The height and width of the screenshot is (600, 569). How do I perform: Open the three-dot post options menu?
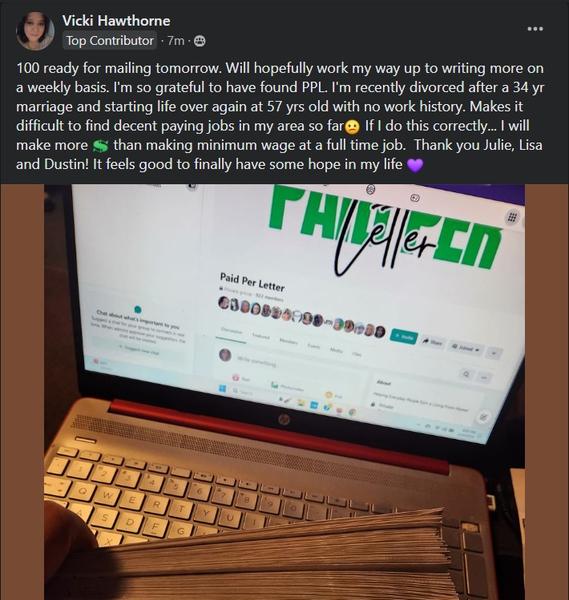tap(535, 29)
